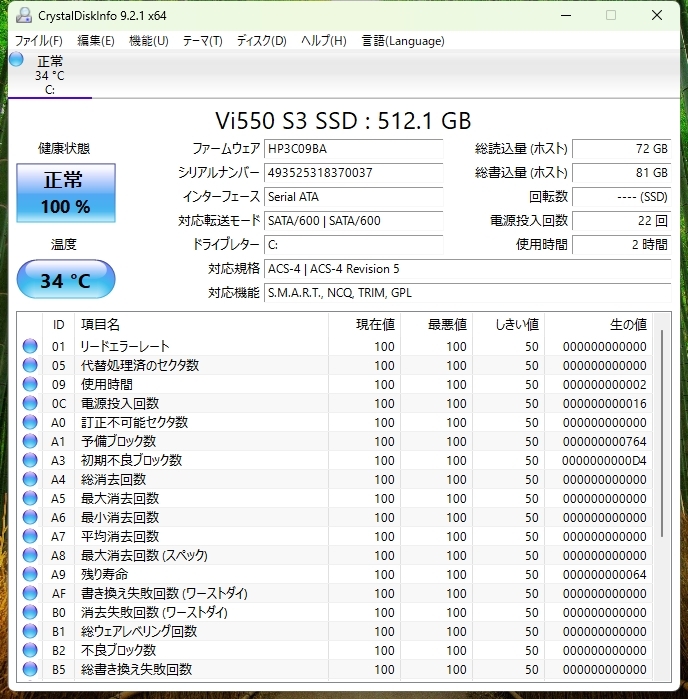Click the ID column header
Viewport: 688px width, 699px height.
[58, 325]
